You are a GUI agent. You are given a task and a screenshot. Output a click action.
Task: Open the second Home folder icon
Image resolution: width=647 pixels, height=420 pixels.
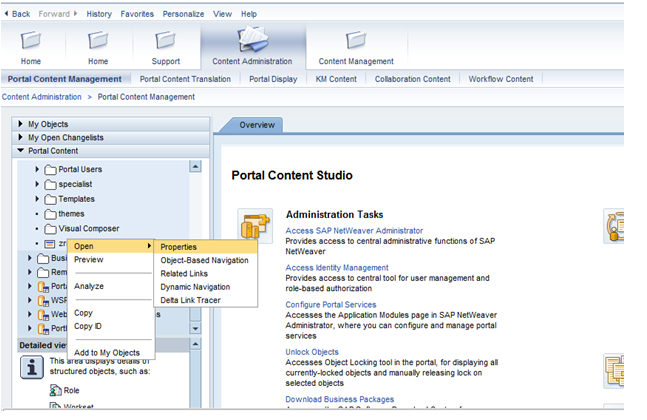coord(98,40)
